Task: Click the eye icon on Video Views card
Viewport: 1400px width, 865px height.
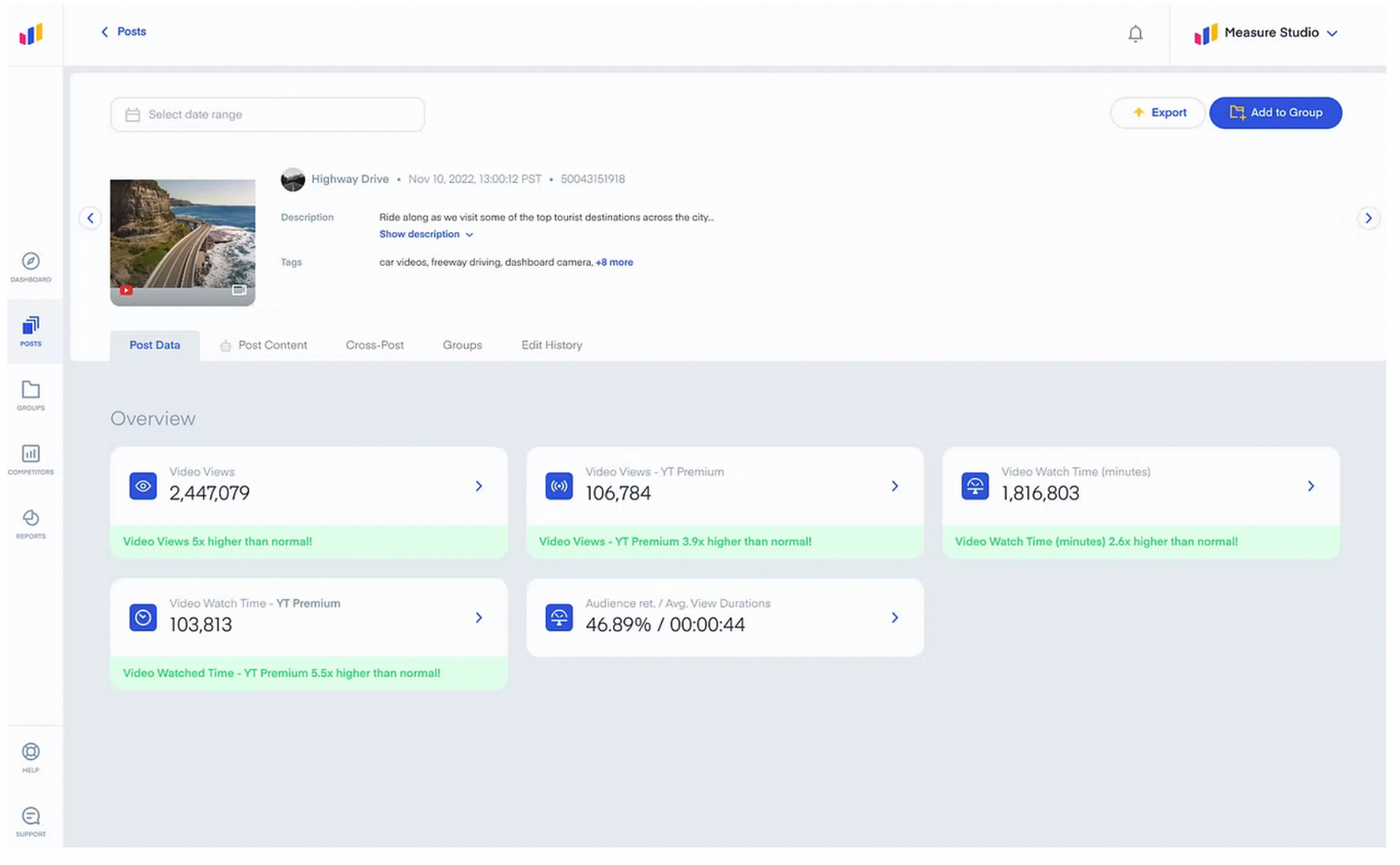Action: [x=143, y=486]
